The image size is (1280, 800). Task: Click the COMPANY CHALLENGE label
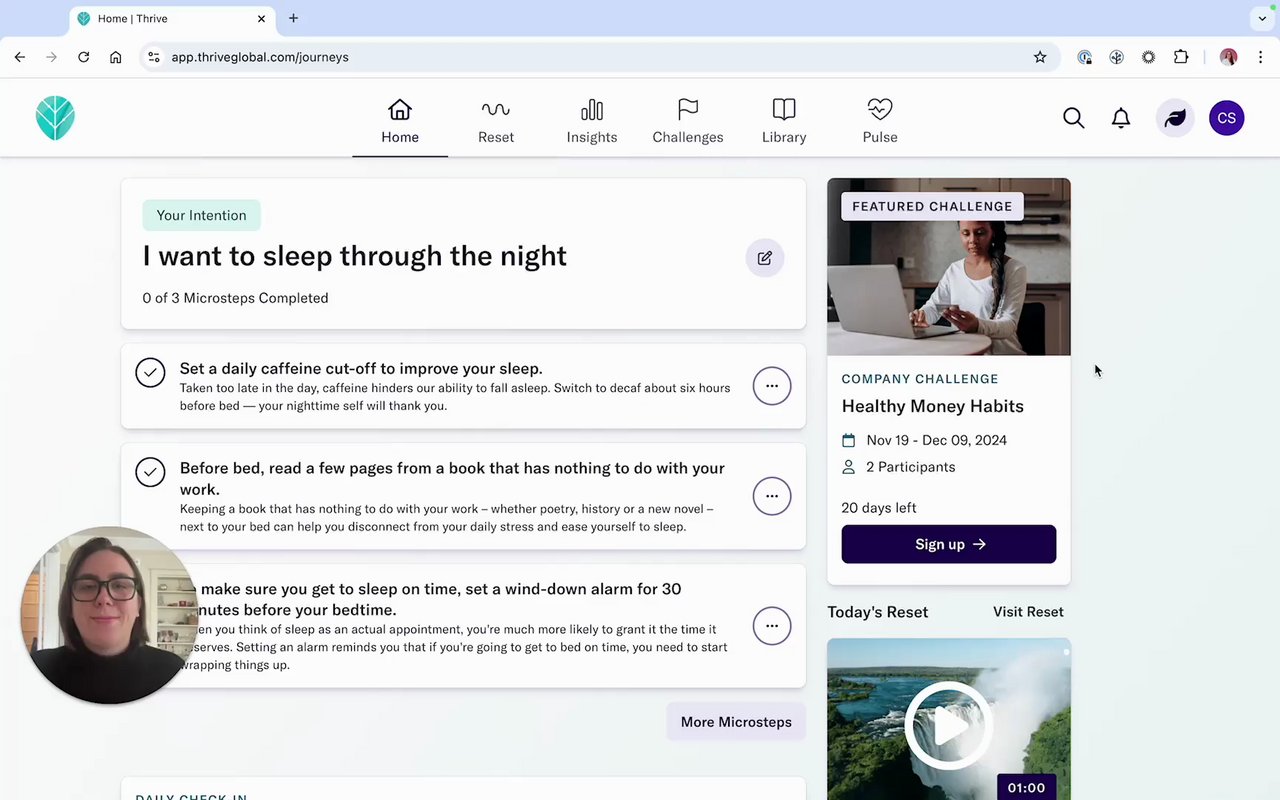(x=920, y=379)
